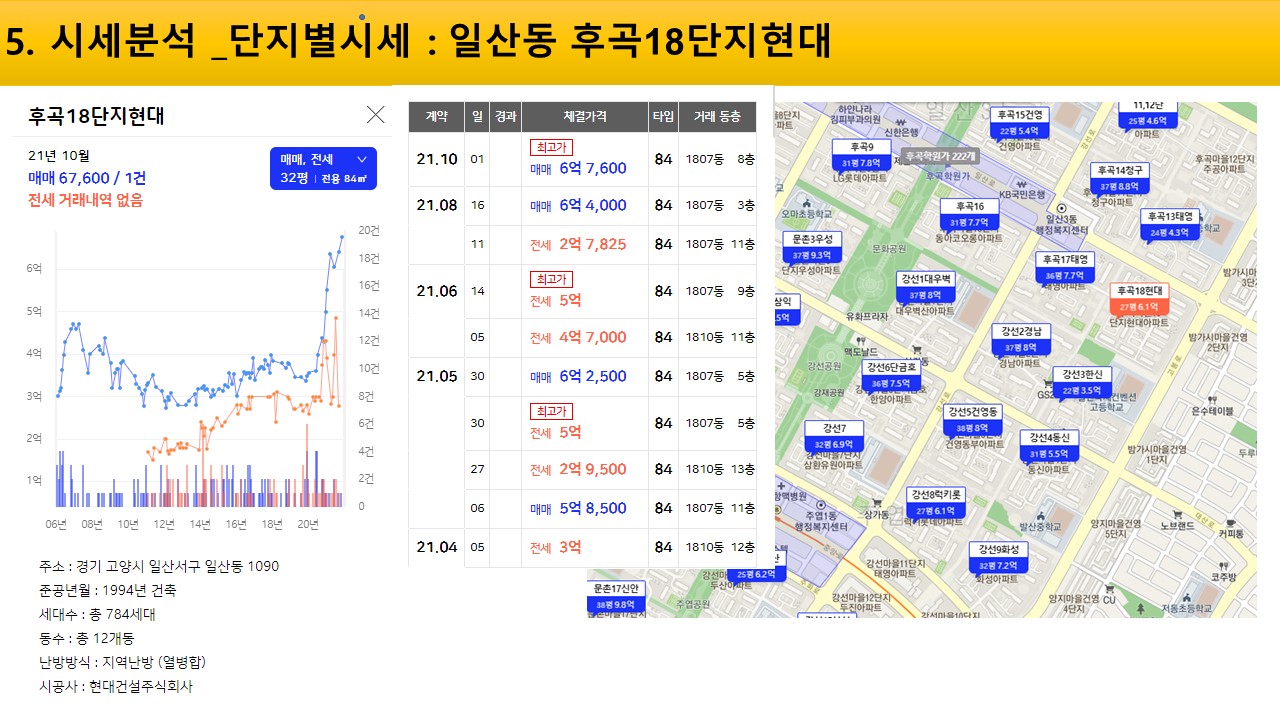Click the 21년 10월 date label
Viewport: 1280px width, 720px height.
click(59, 156)
